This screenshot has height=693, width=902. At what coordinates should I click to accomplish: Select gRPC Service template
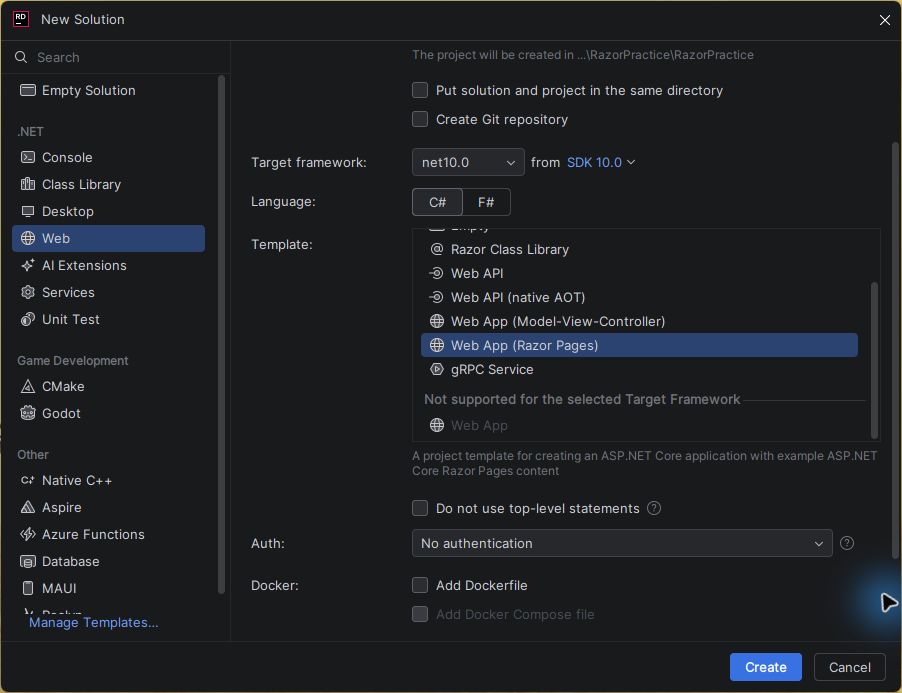[639, 369]
